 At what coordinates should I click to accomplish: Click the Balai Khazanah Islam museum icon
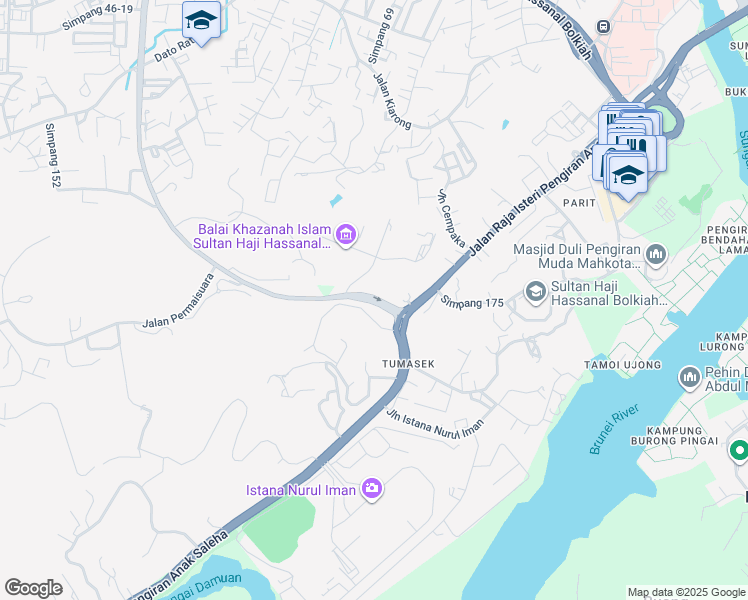346,235
